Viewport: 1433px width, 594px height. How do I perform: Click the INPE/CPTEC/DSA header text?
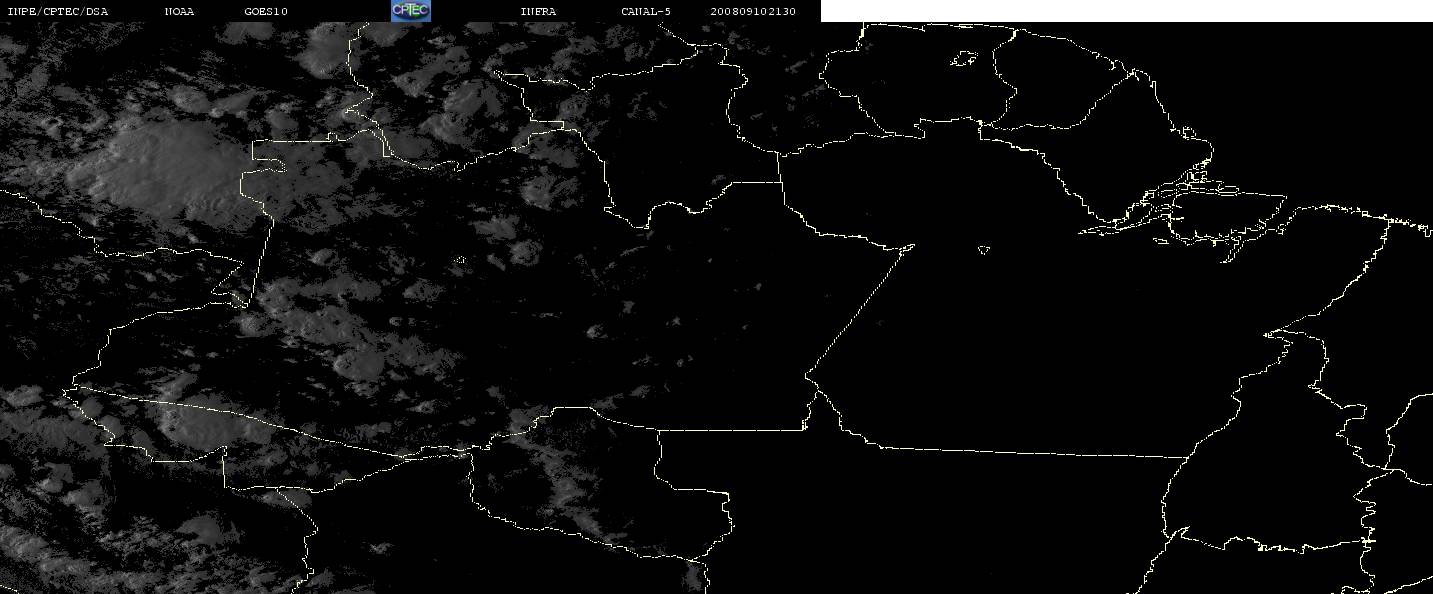click(x=57, y=11)
